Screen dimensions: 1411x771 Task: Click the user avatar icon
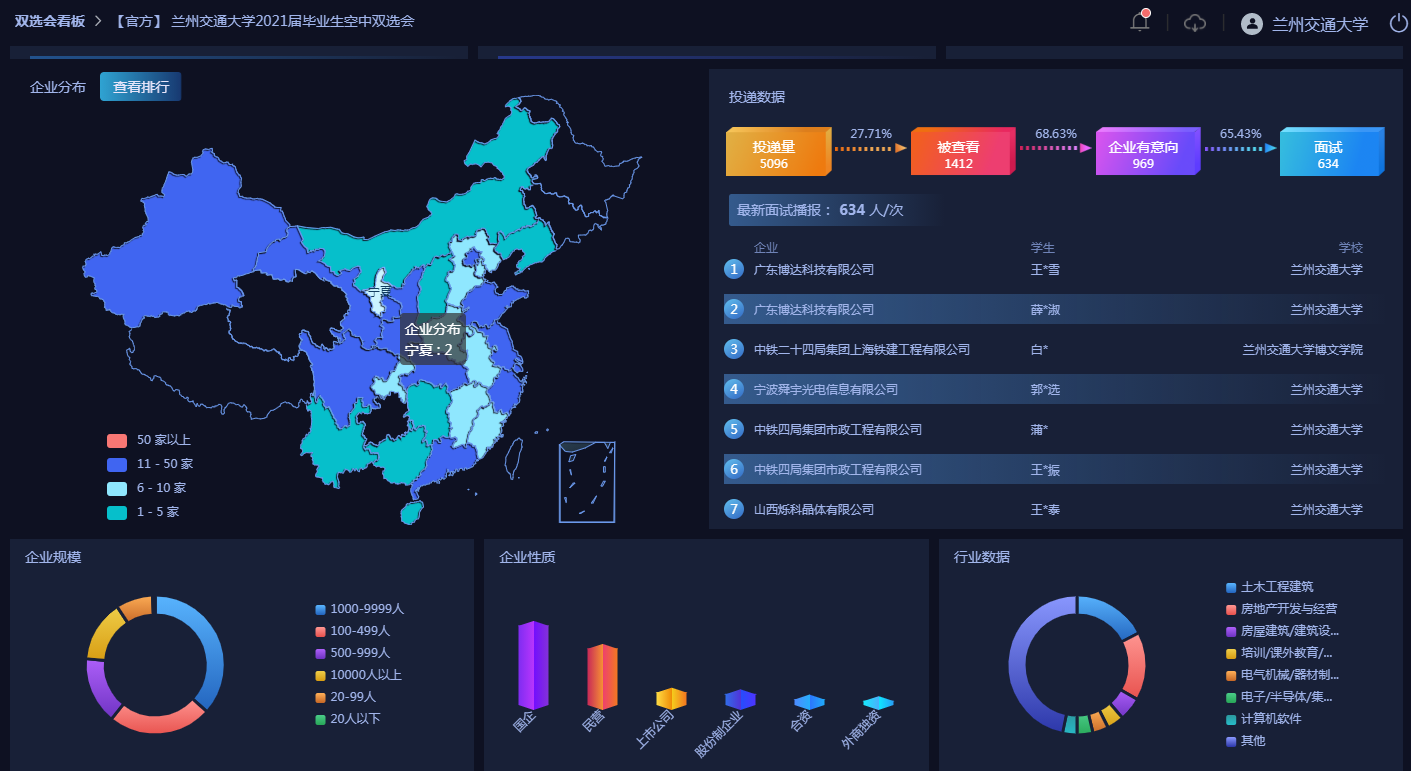point(1251,24)
